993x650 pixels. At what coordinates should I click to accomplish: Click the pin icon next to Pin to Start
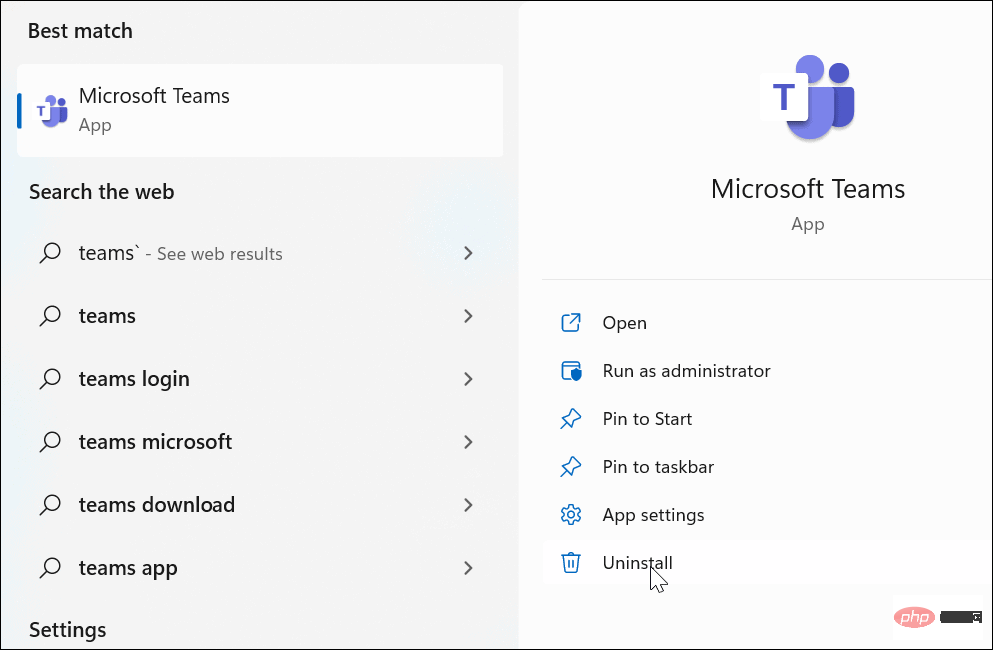tap(571, 419)
